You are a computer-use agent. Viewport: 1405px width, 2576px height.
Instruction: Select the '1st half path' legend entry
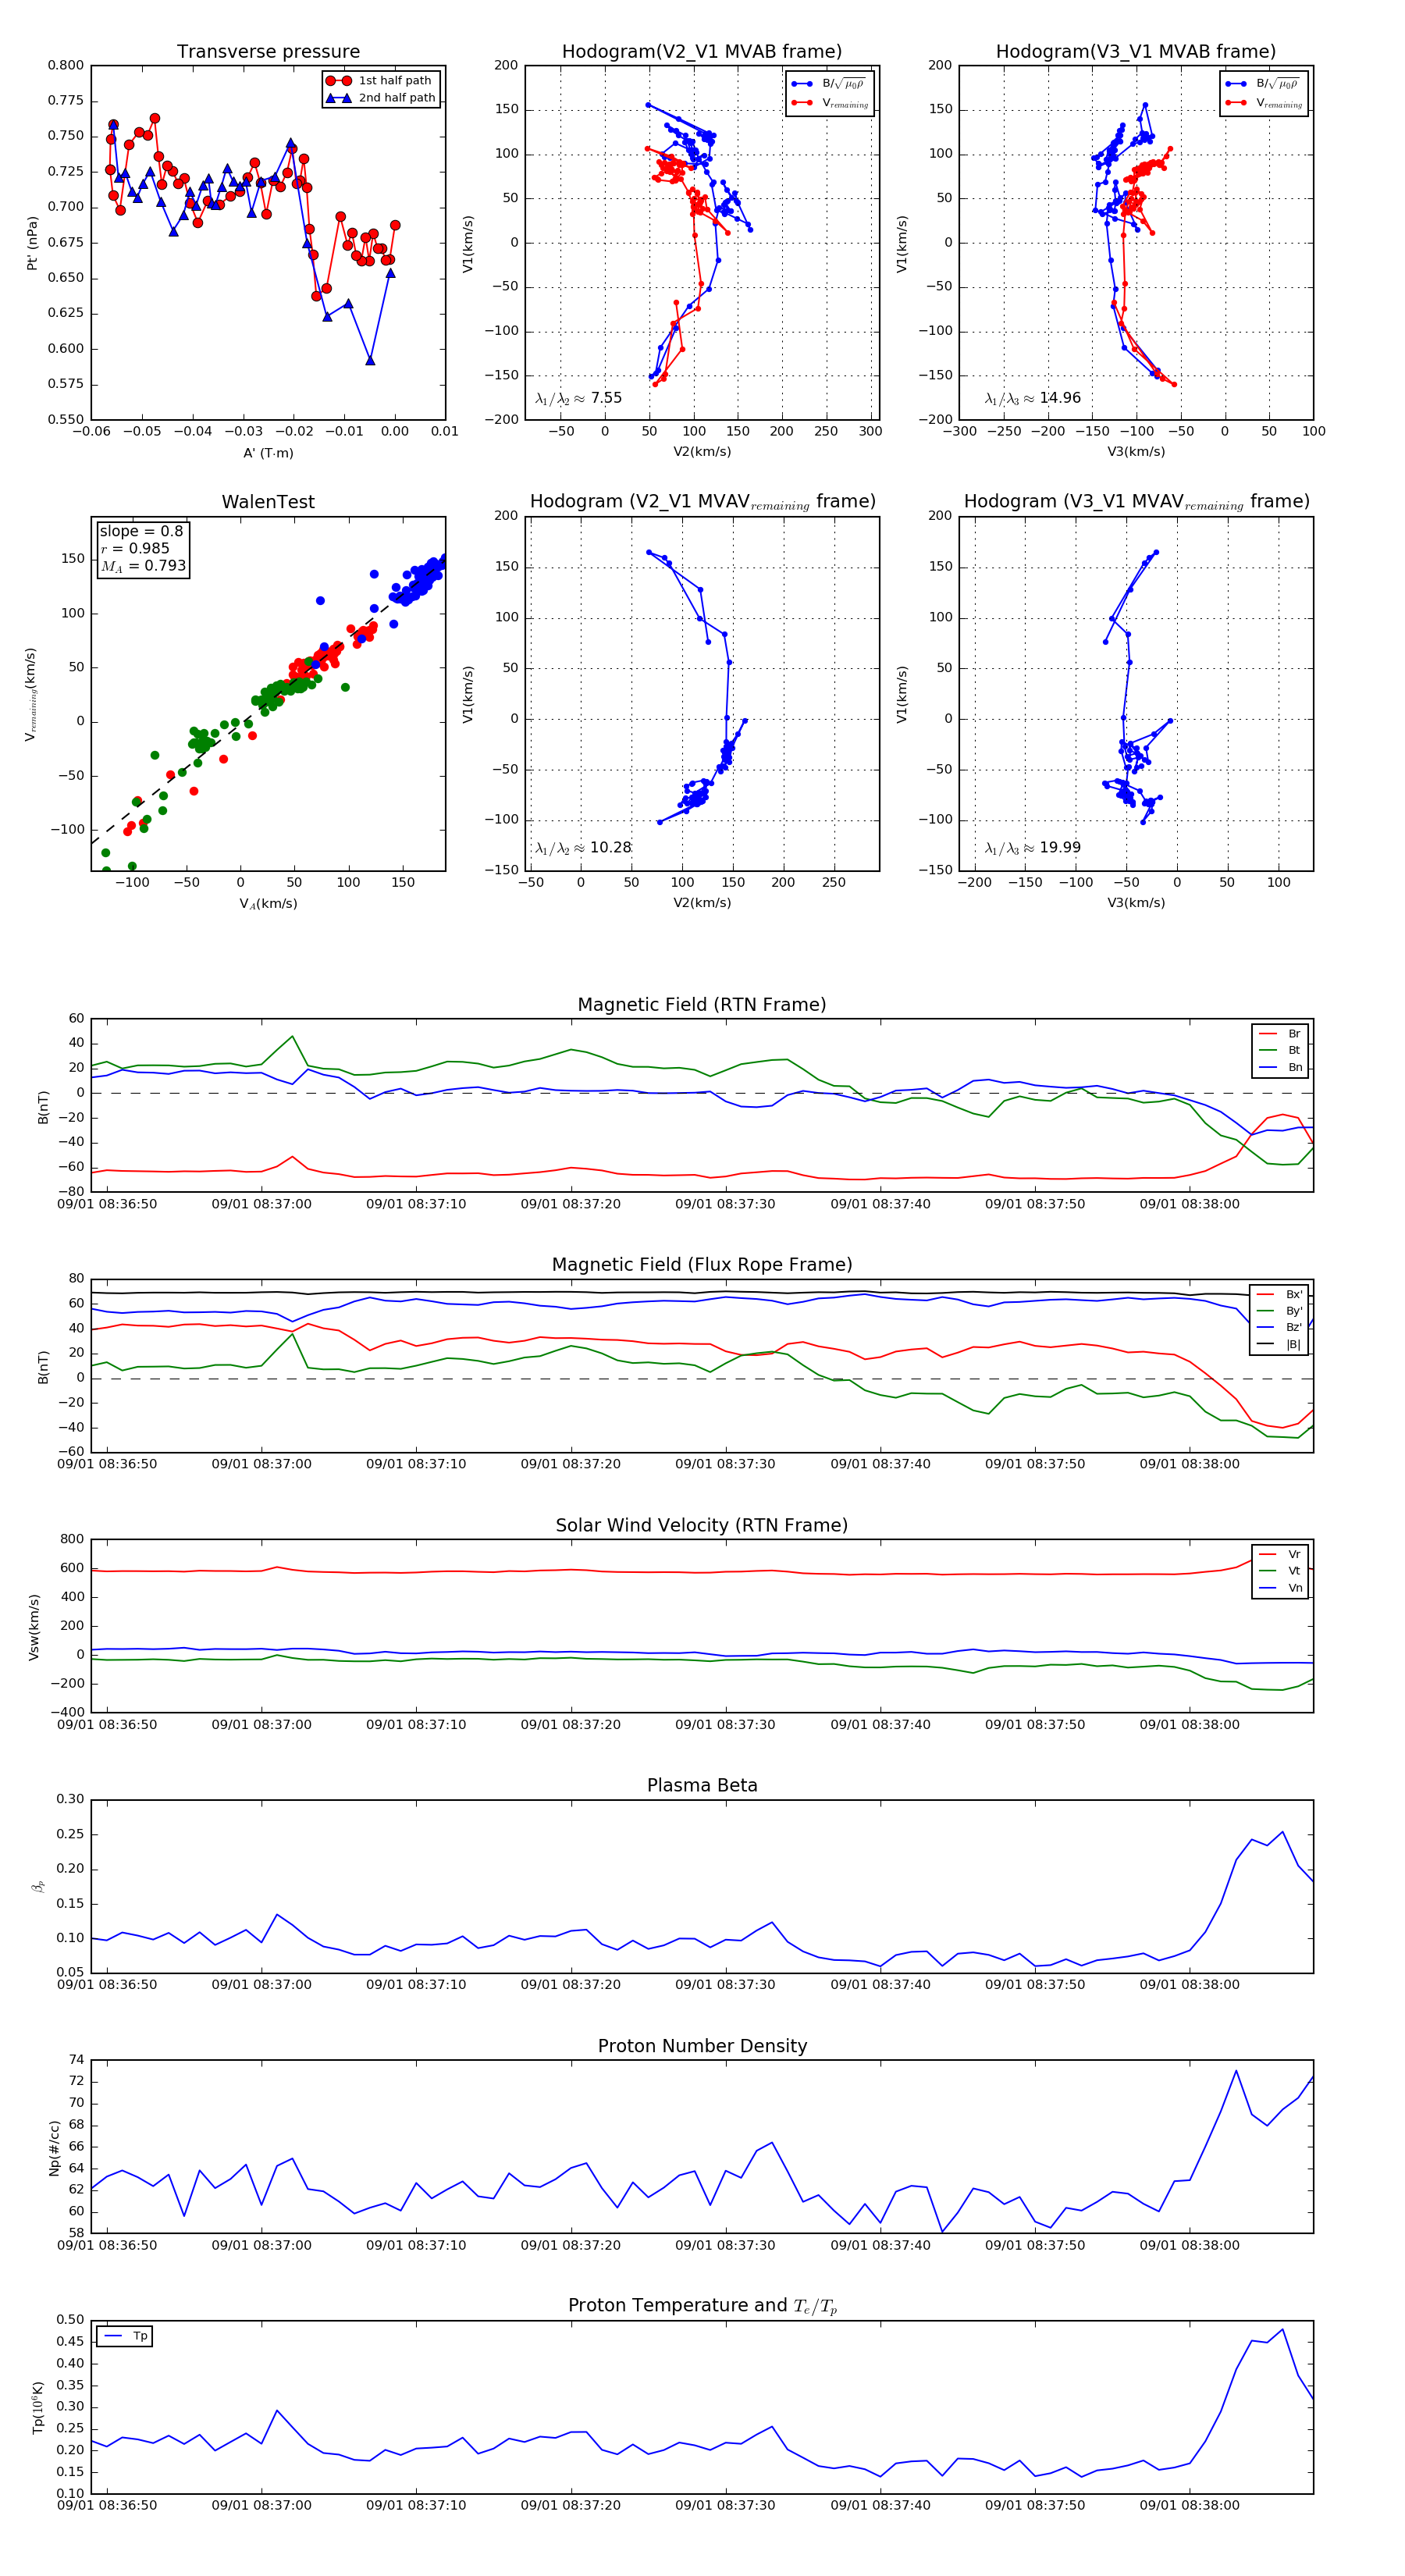[x=380, y=81]
